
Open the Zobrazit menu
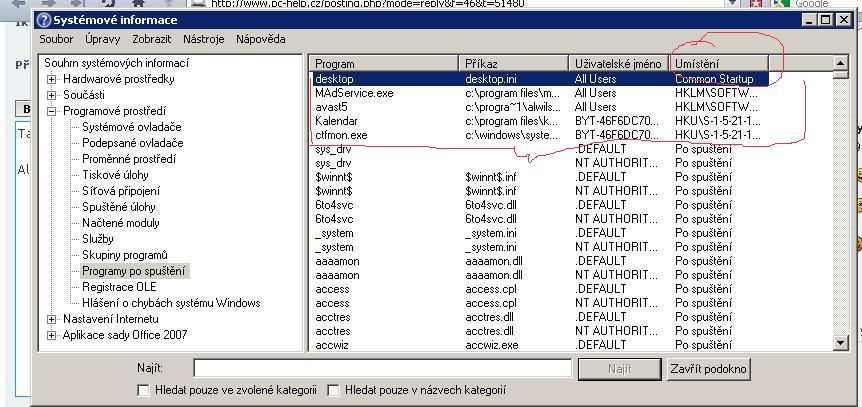(152, 39)
